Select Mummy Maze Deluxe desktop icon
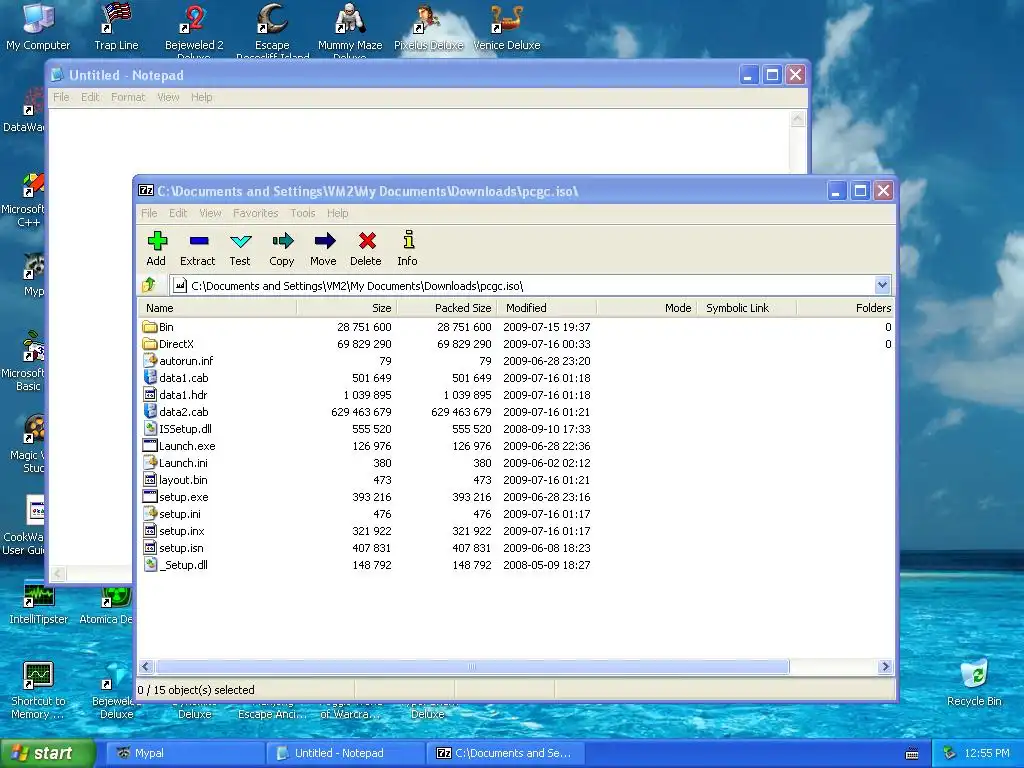Viewport: 1024px width, 768px height. pos(350,31)
